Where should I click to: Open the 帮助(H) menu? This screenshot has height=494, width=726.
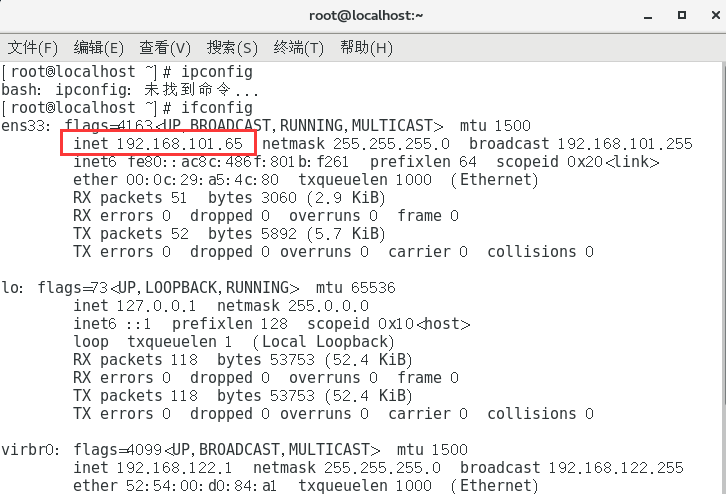[366, 48]
